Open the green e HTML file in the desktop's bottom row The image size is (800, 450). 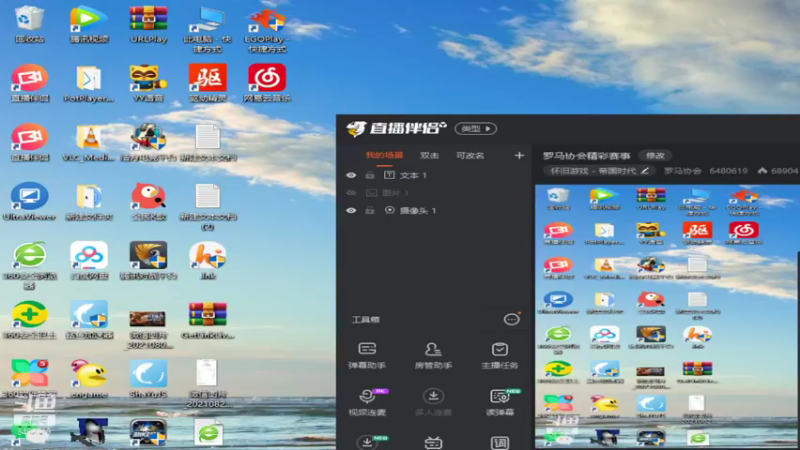click(208, 433)
